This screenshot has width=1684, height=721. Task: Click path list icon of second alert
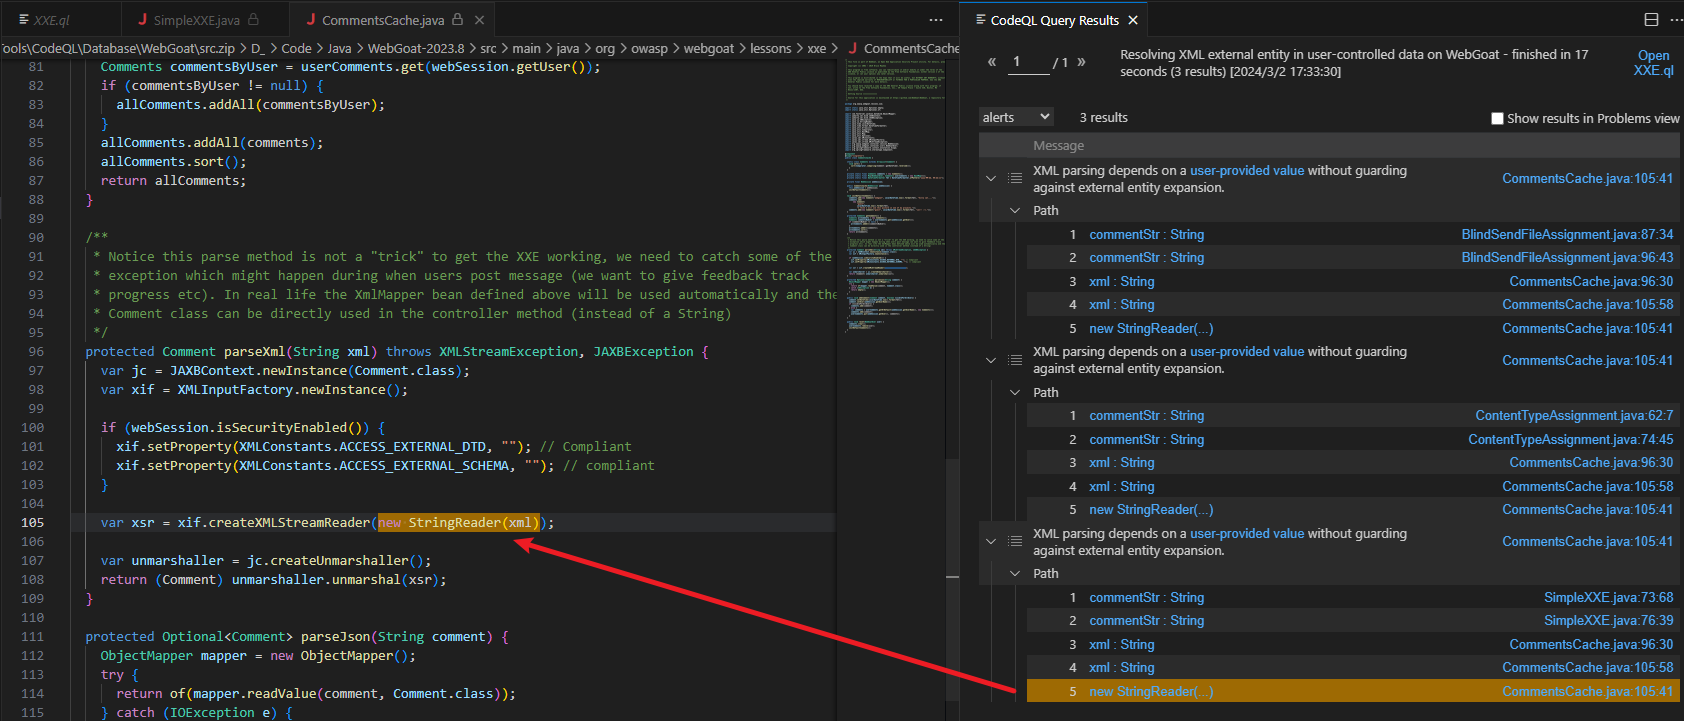point(1015,360)
